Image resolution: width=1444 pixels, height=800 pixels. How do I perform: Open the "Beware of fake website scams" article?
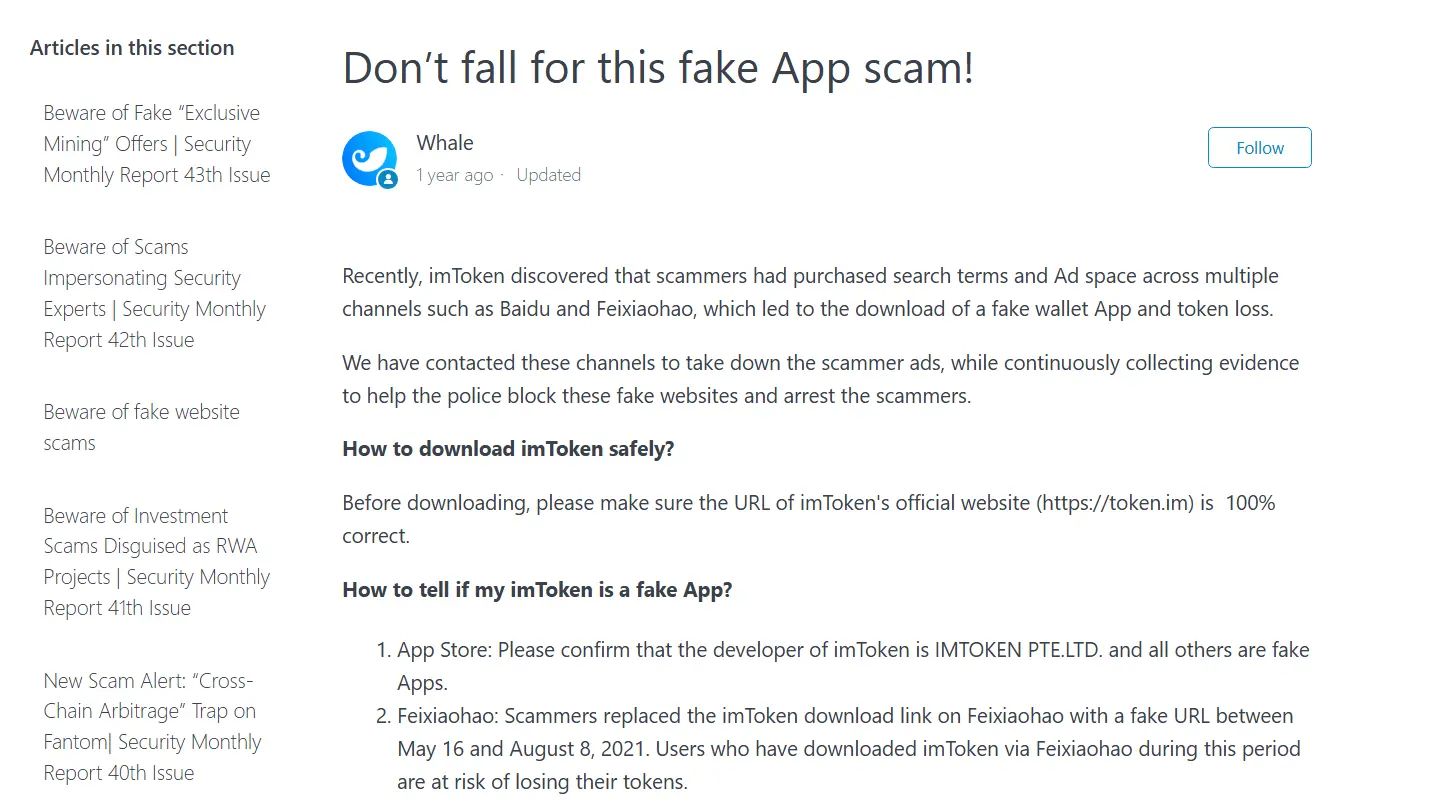pos(141,426)
